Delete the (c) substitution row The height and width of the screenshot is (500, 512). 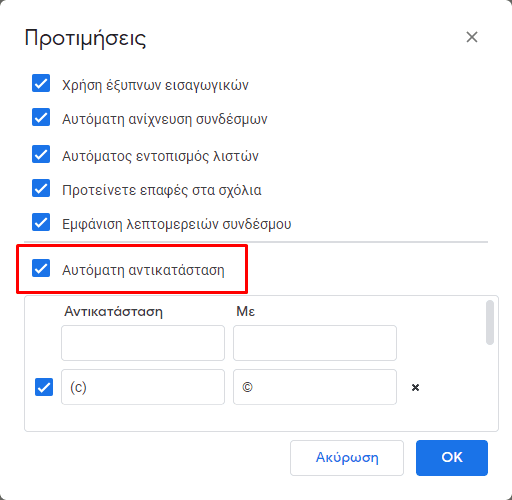(415, 387)
